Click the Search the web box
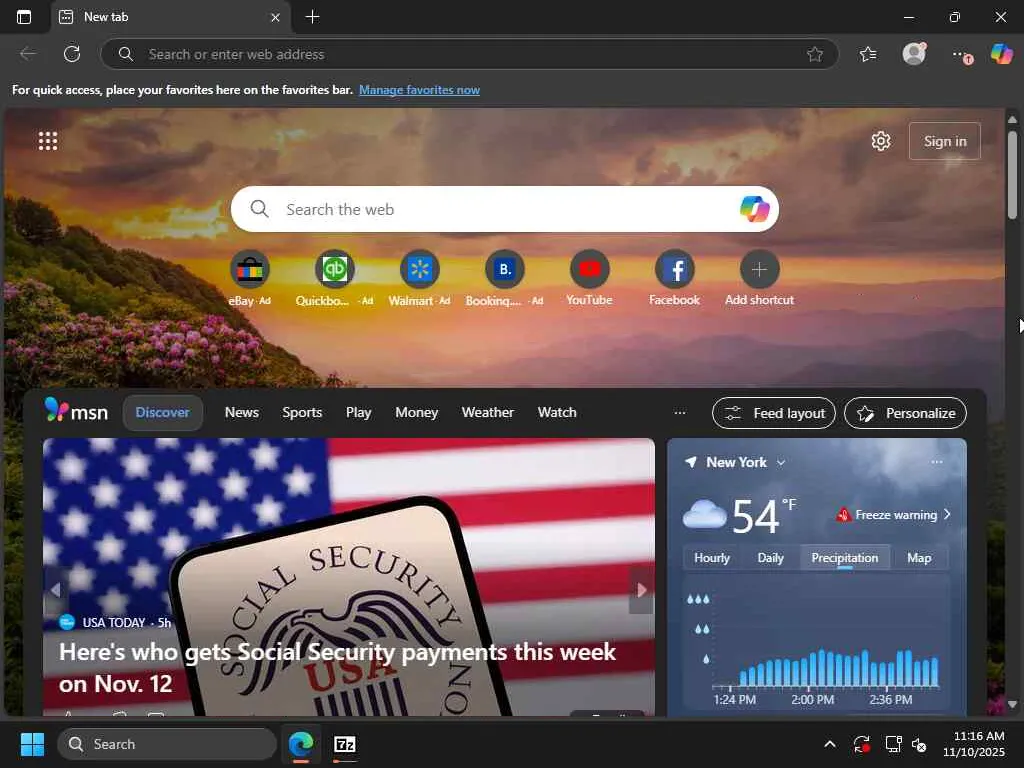The height and width of the screenshot is (768, 1024). coord(504,209)
